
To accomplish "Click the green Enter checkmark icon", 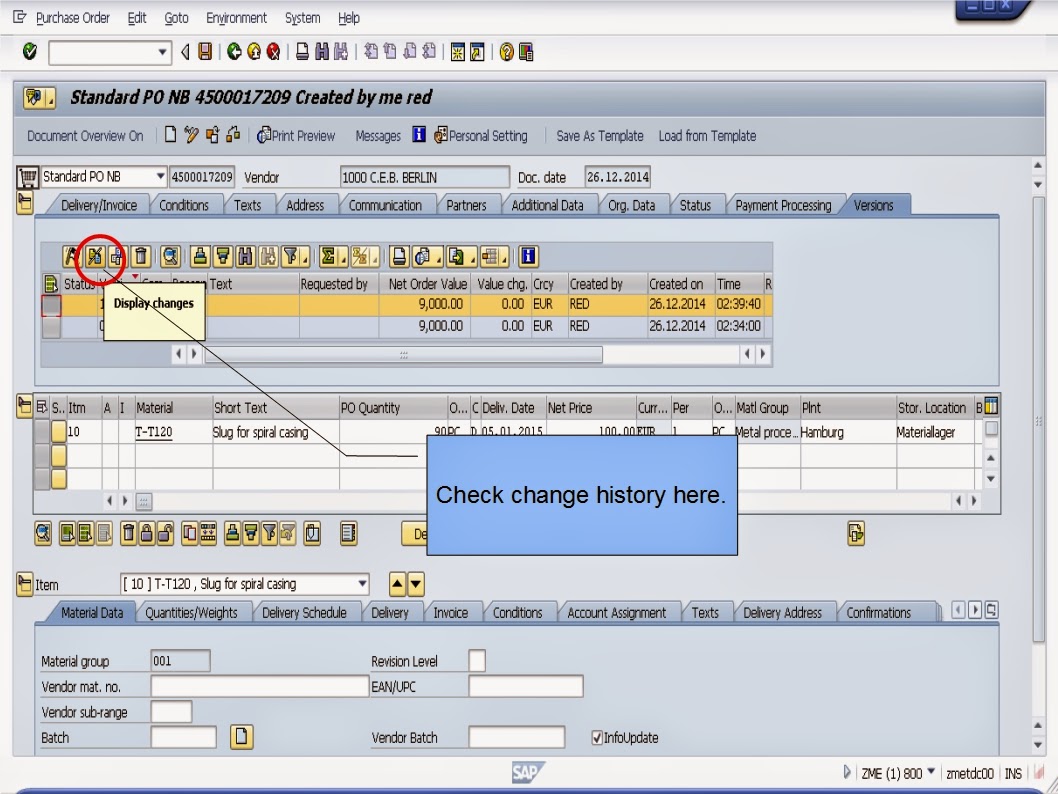I will point(30,51).
